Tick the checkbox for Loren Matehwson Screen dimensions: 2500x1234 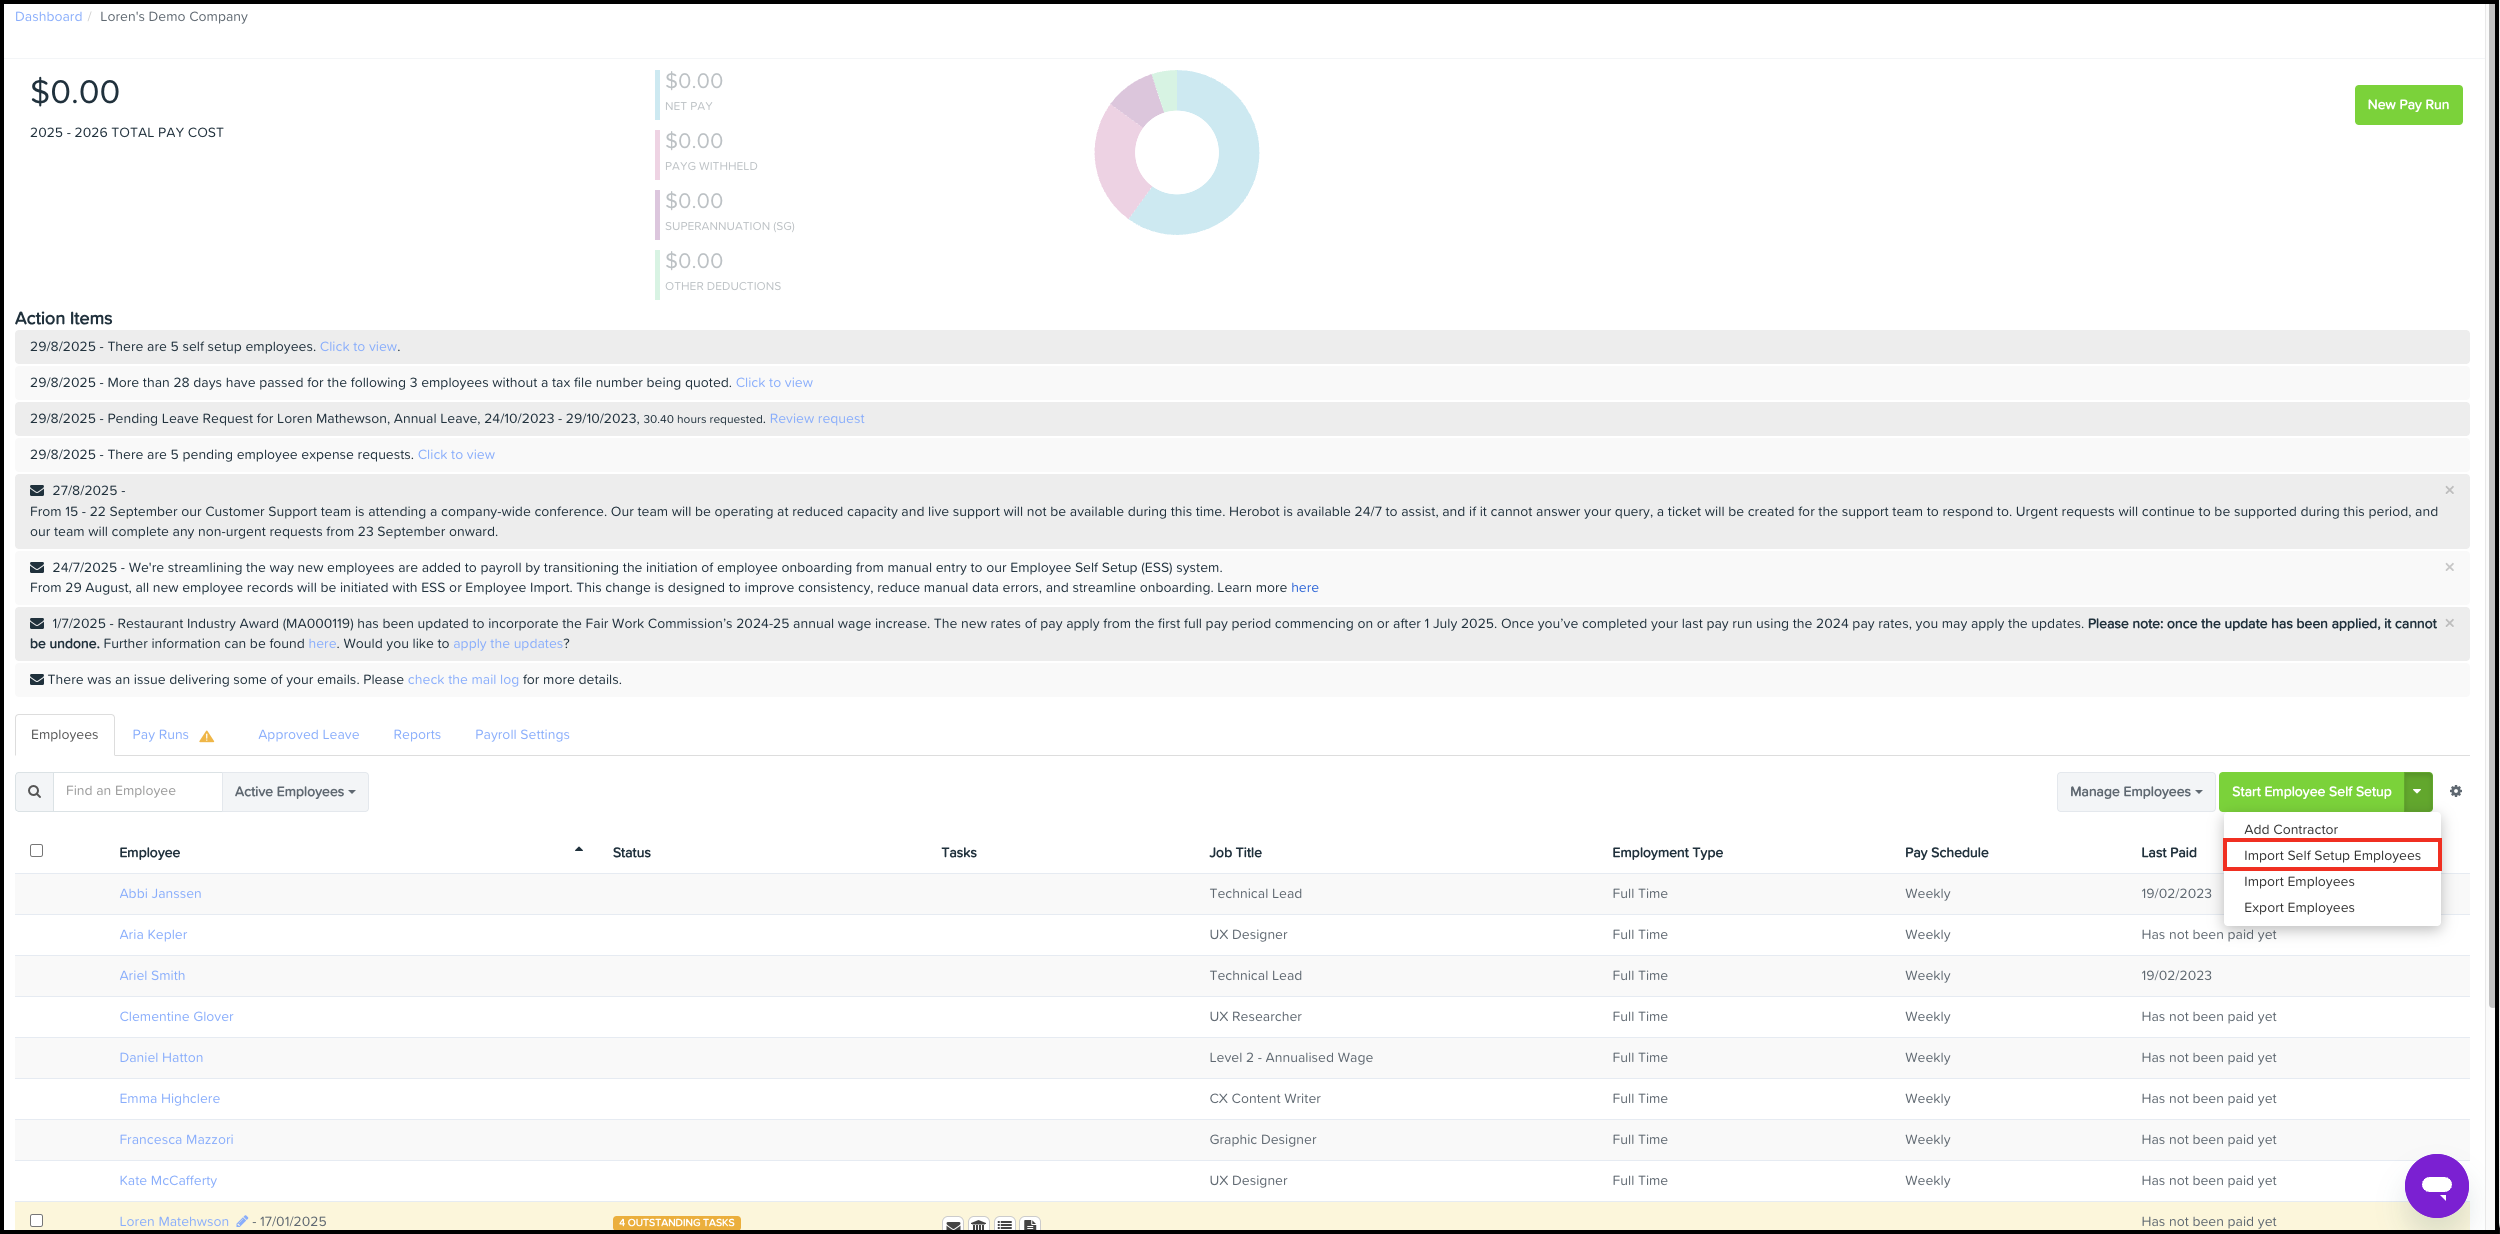coord(37,1220)
